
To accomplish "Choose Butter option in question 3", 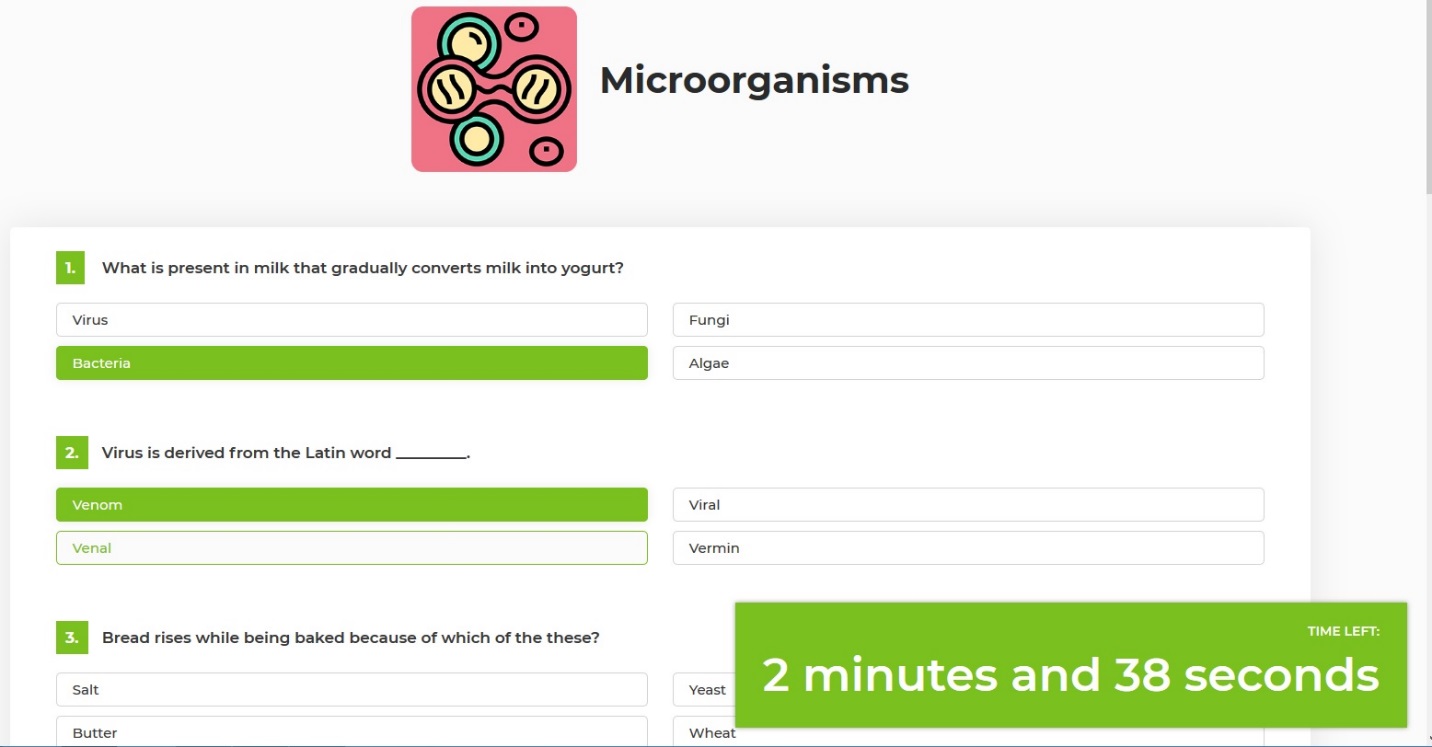I will point(351,732).
